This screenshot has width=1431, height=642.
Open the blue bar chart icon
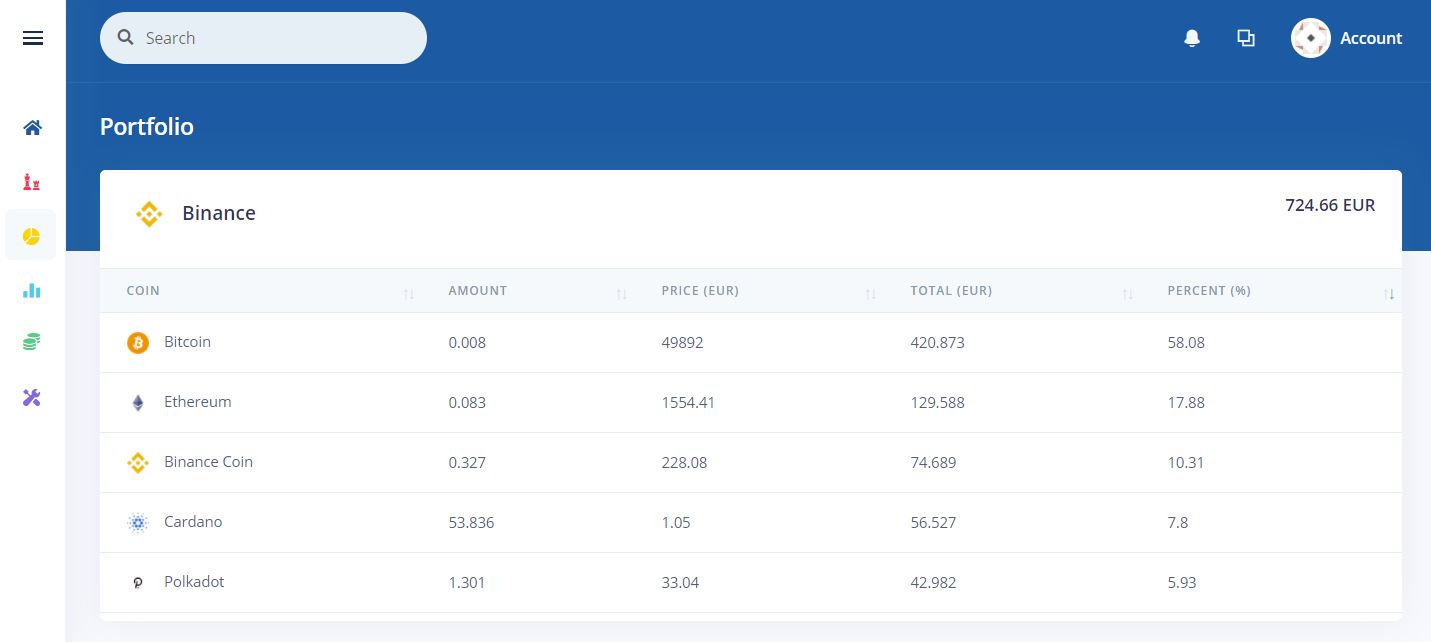tap(32, 290)
